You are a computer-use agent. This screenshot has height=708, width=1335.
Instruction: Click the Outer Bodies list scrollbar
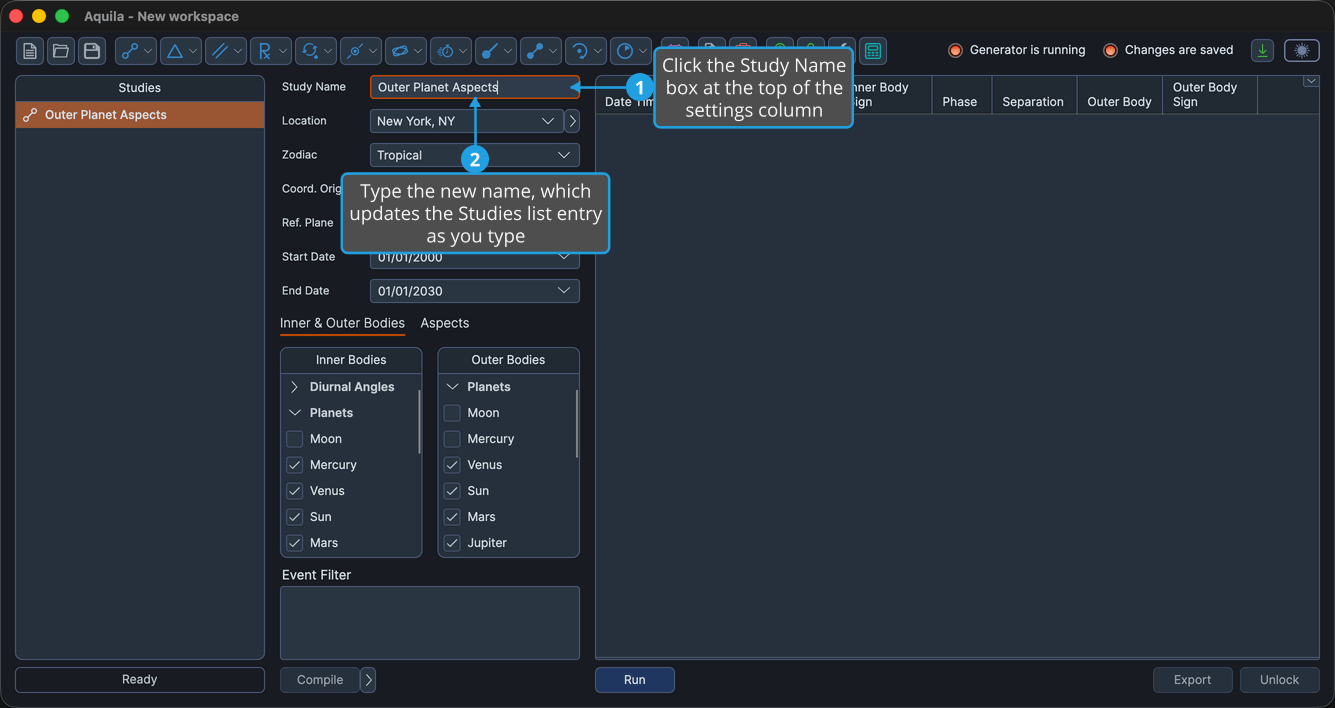(577, 423)
